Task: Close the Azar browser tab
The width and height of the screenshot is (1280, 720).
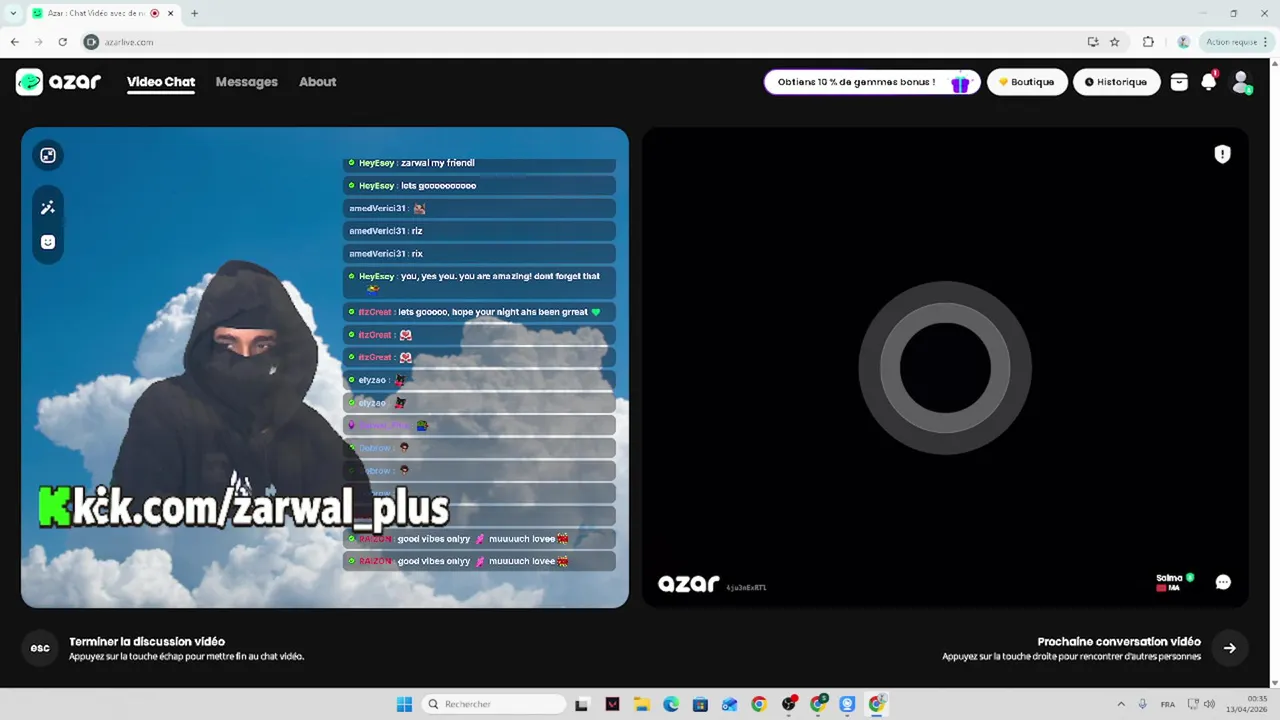Action: 170,13
